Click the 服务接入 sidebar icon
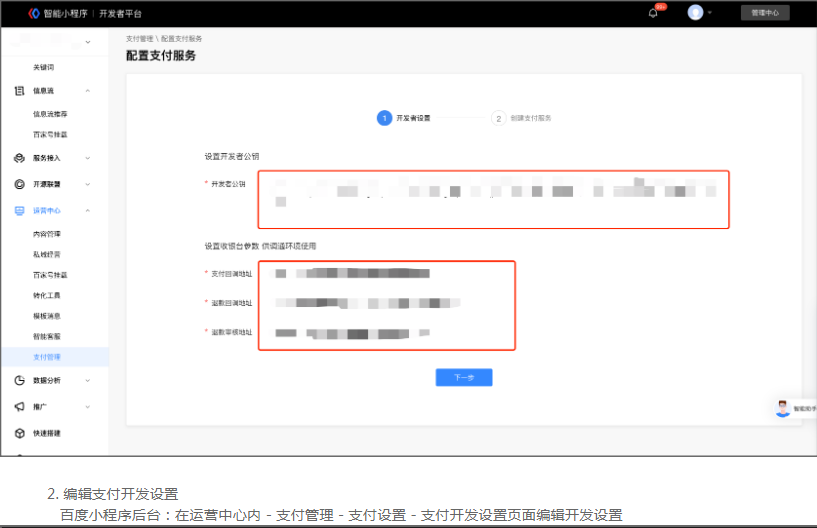The image size is (817, 528). tap(19, 158)
